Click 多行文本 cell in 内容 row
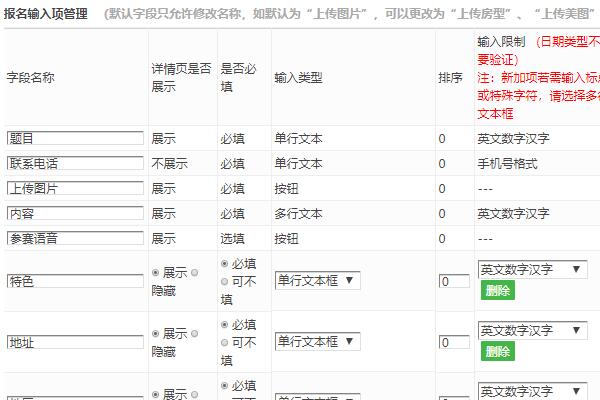The width and height of the screenshot is (600, 400). 298,214
